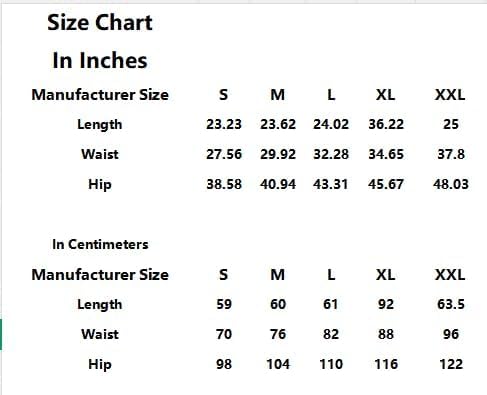Viewport: 487px width, 395px height.
Task: Click the hip value 40.94
Action: click(278, 184)
